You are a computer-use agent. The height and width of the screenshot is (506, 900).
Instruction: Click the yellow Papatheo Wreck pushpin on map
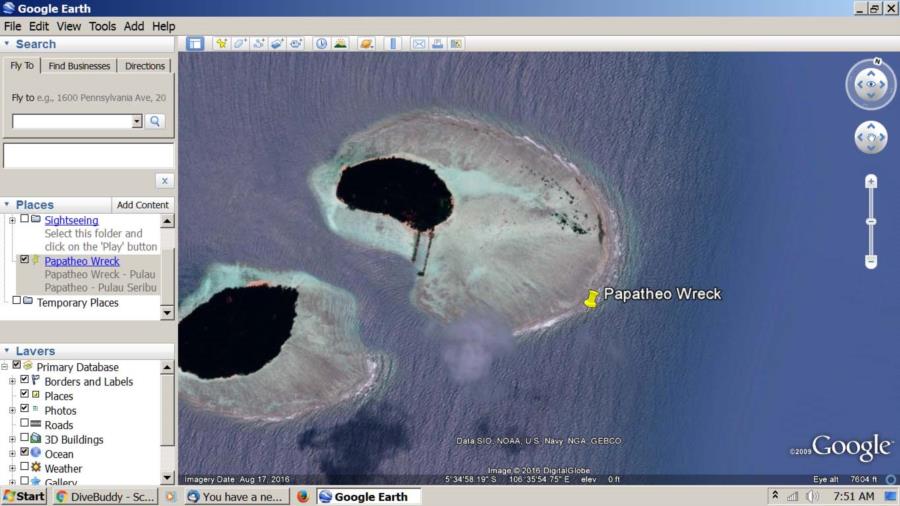pos(591,298)
